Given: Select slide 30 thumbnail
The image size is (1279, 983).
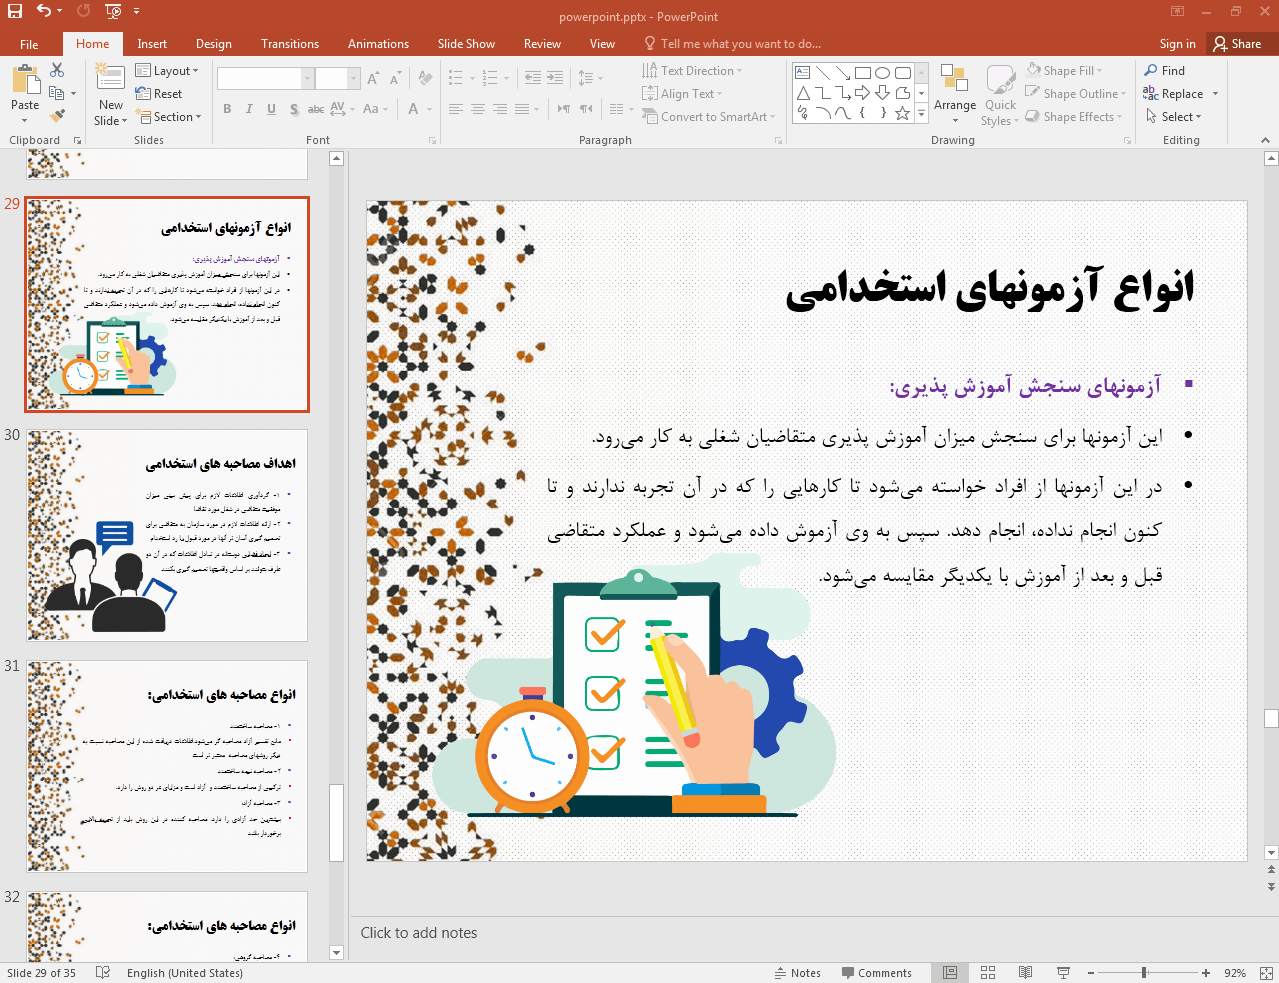Looking at the screenshot, I should [167, 535].
